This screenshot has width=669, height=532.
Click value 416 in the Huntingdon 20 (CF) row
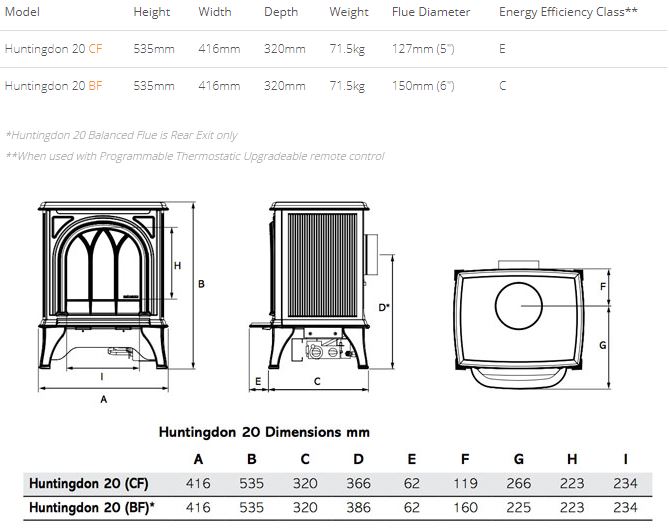[x=198, y=483]
